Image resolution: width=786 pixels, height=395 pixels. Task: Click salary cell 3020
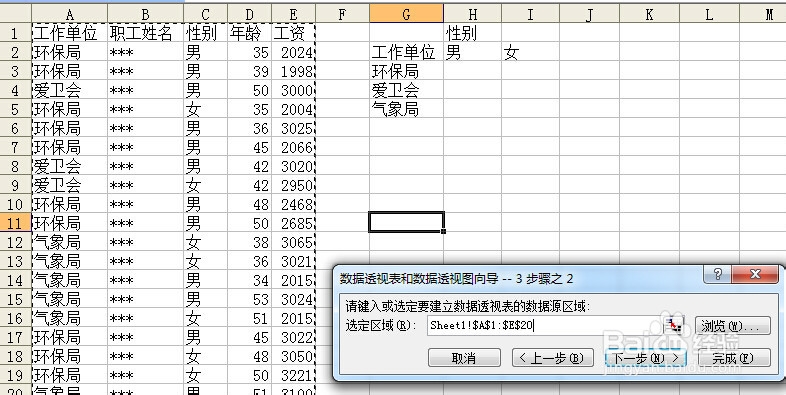(293, 166)
